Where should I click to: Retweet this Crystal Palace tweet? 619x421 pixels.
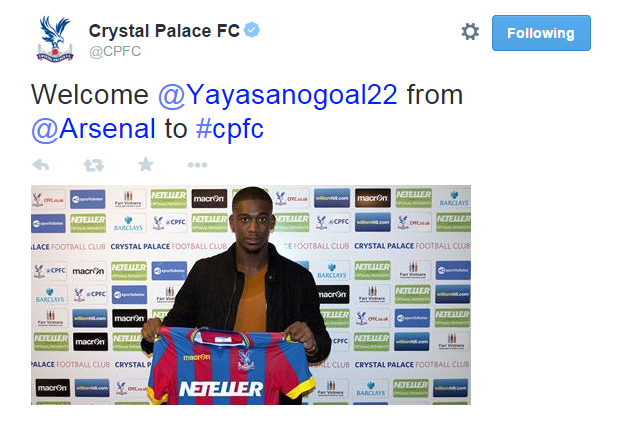coord(93,165)
